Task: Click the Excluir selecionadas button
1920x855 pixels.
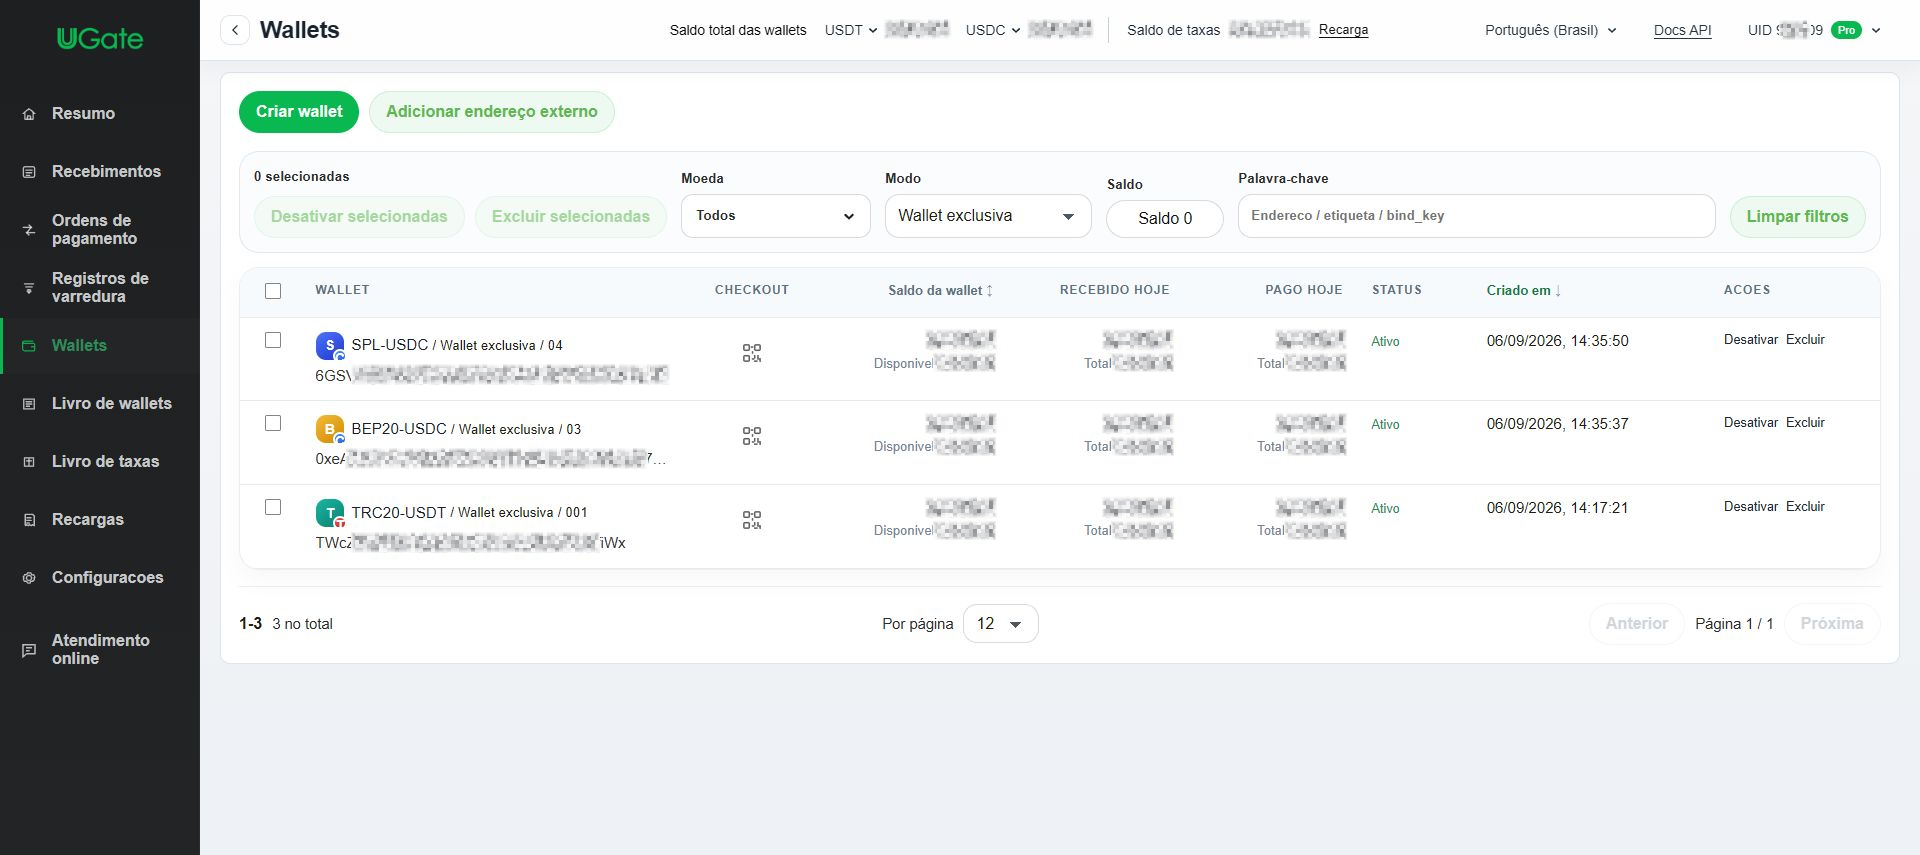Action: [571, 217]
